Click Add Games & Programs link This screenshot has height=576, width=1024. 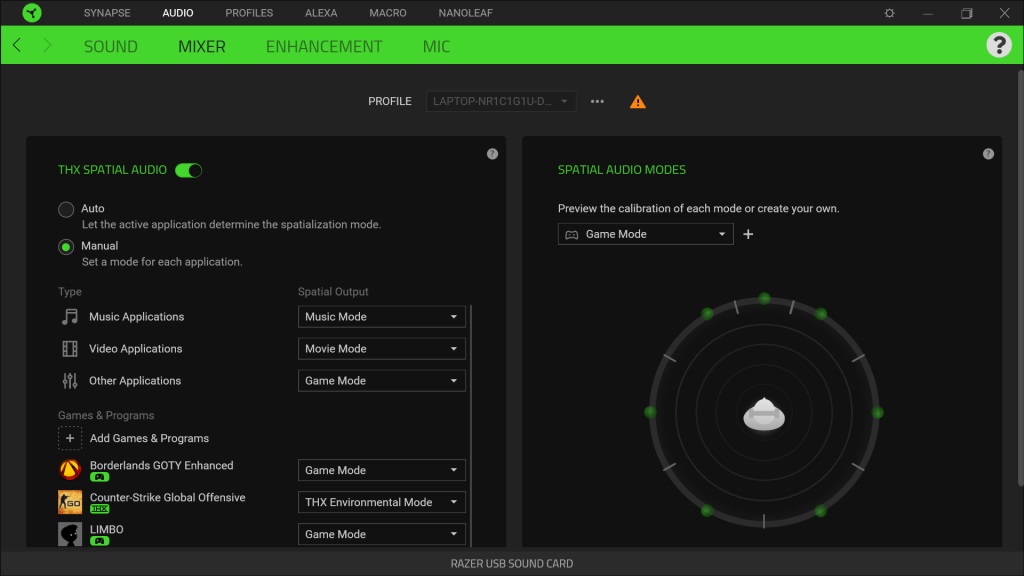tap(149, 438)
